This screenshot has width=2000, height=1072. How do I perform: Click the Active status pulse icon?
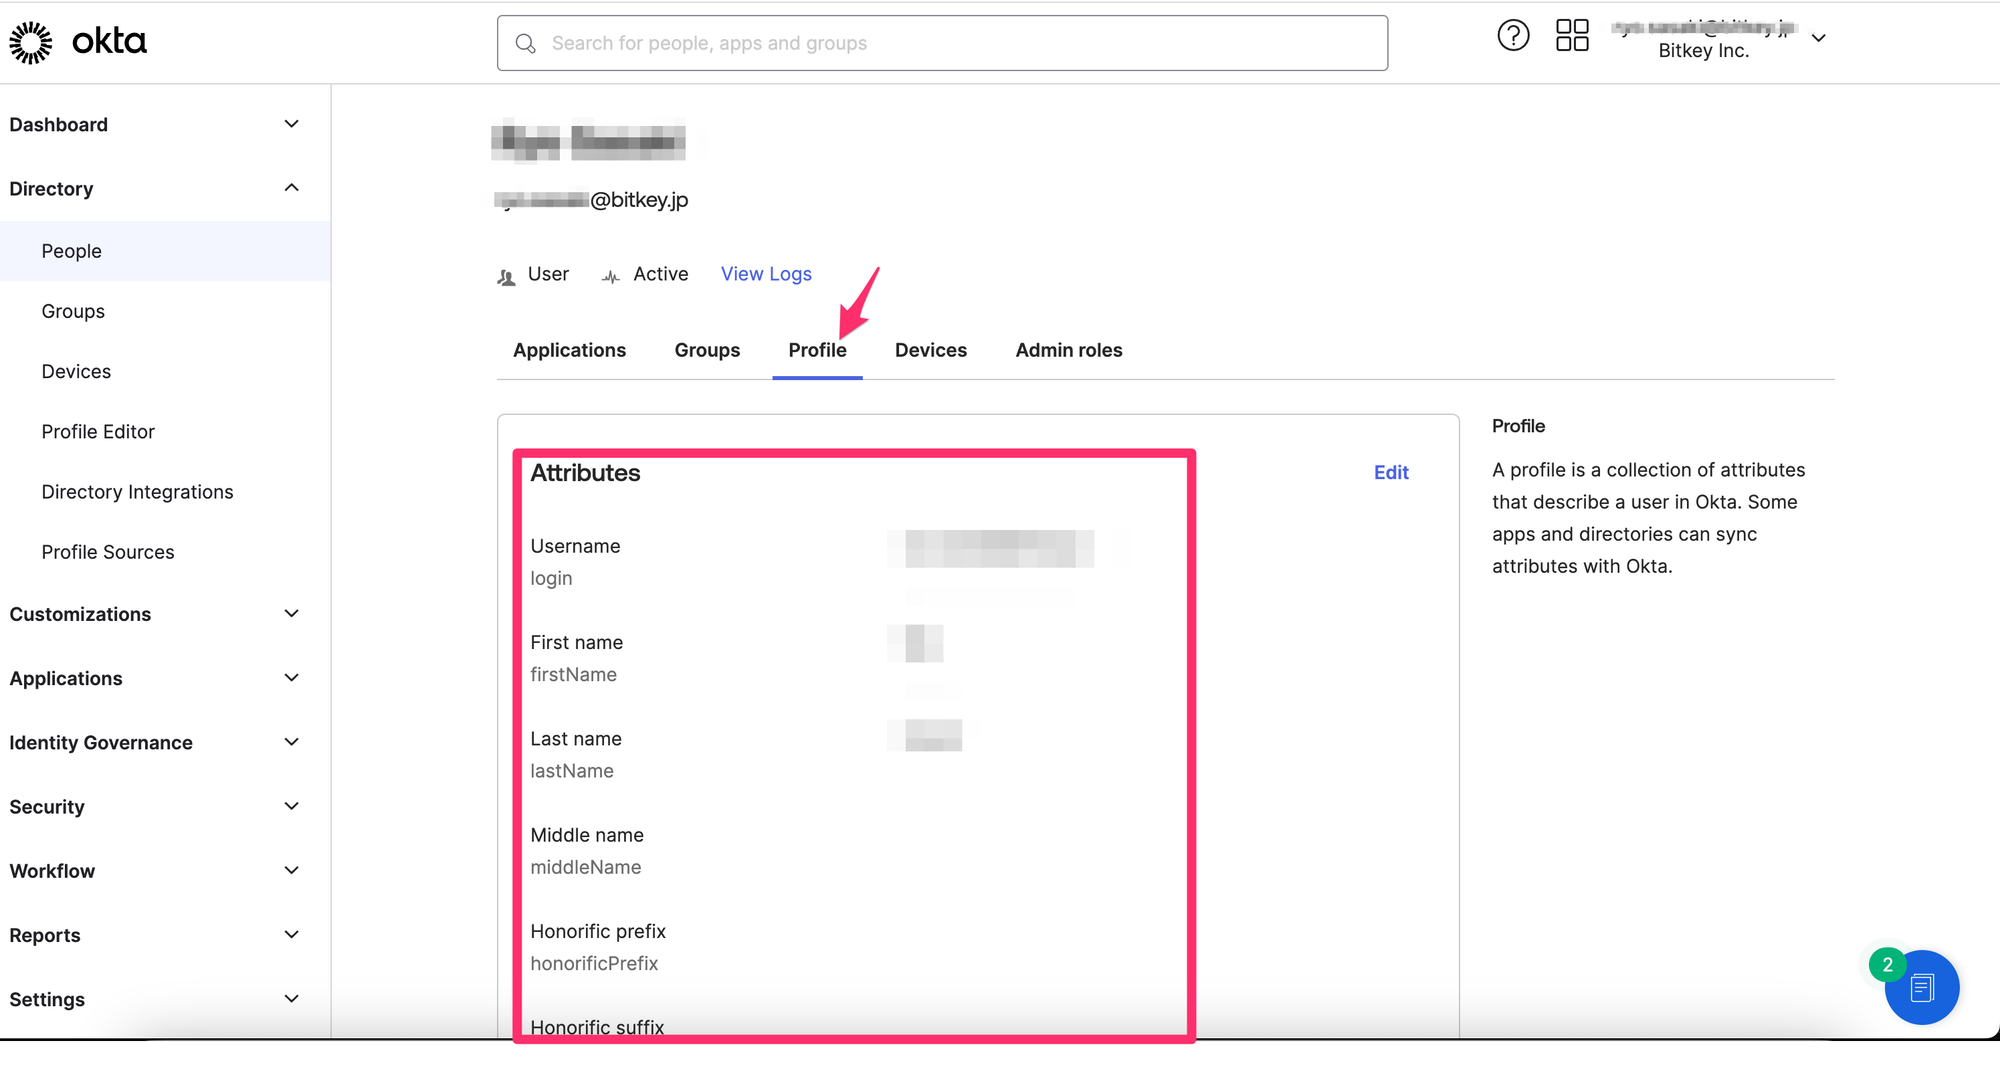pyautogui.click(x=610, y=276)
